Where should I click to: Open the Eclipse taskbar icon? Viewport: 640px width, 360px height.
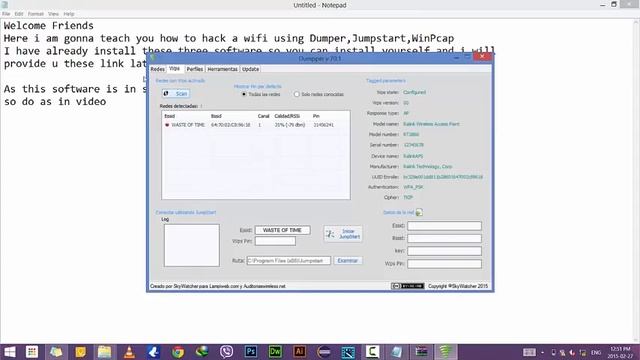tap(324, 352)
